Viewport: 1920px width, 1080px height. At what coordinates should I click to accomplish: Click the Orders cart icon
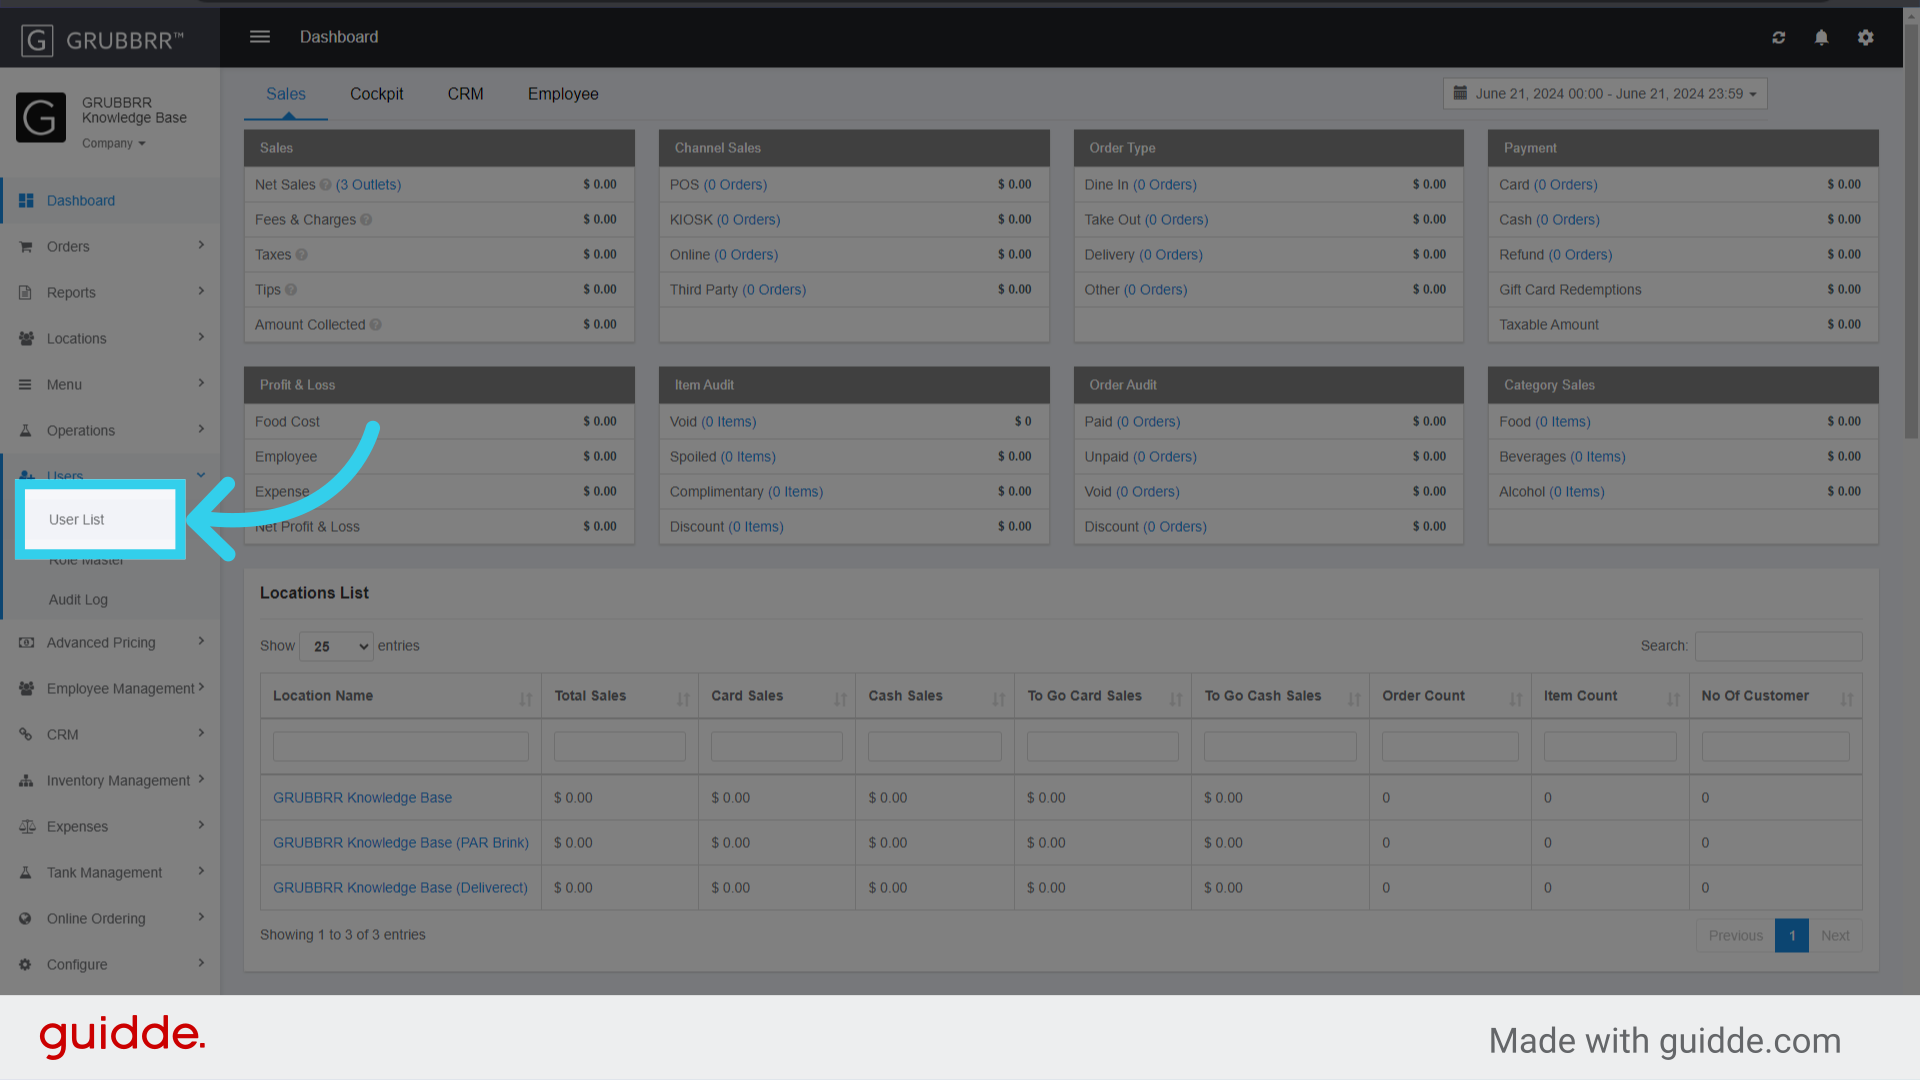(x=26, y=247)
